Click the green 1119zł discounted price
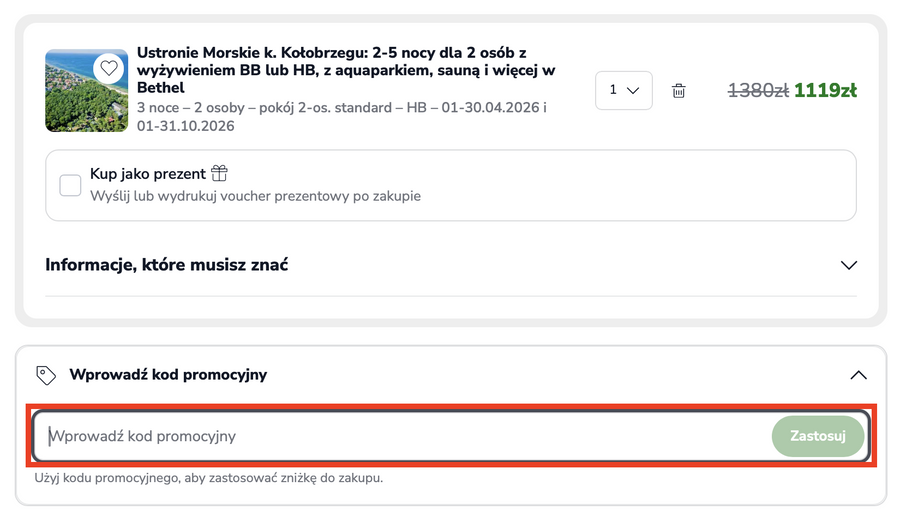 click(825, 91)
